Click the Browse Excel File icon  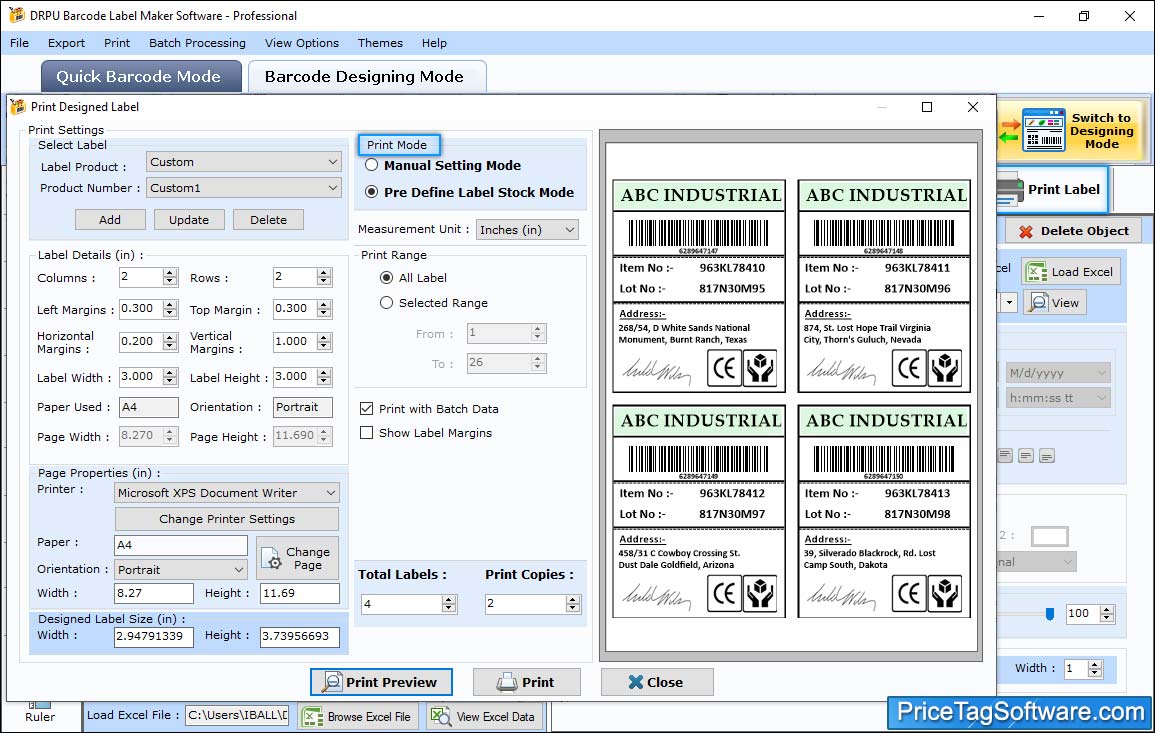[x=313, y=717]
